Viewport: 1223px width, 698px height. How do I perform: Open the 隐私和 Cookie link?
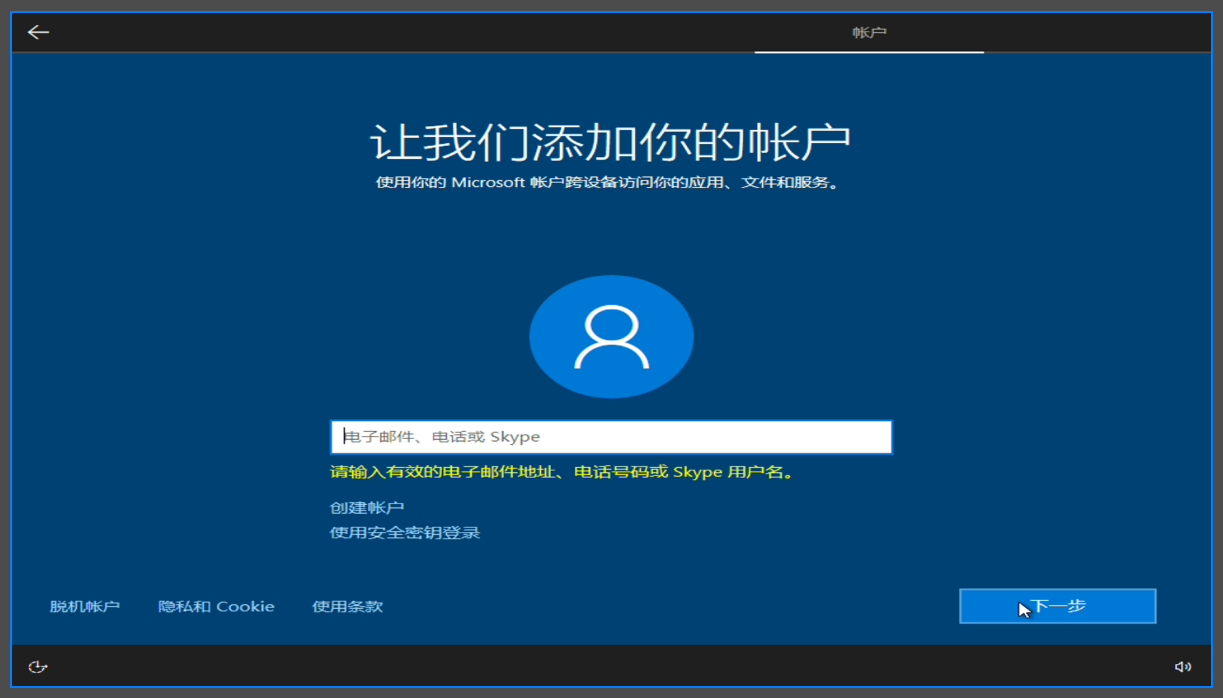[216, 606]
